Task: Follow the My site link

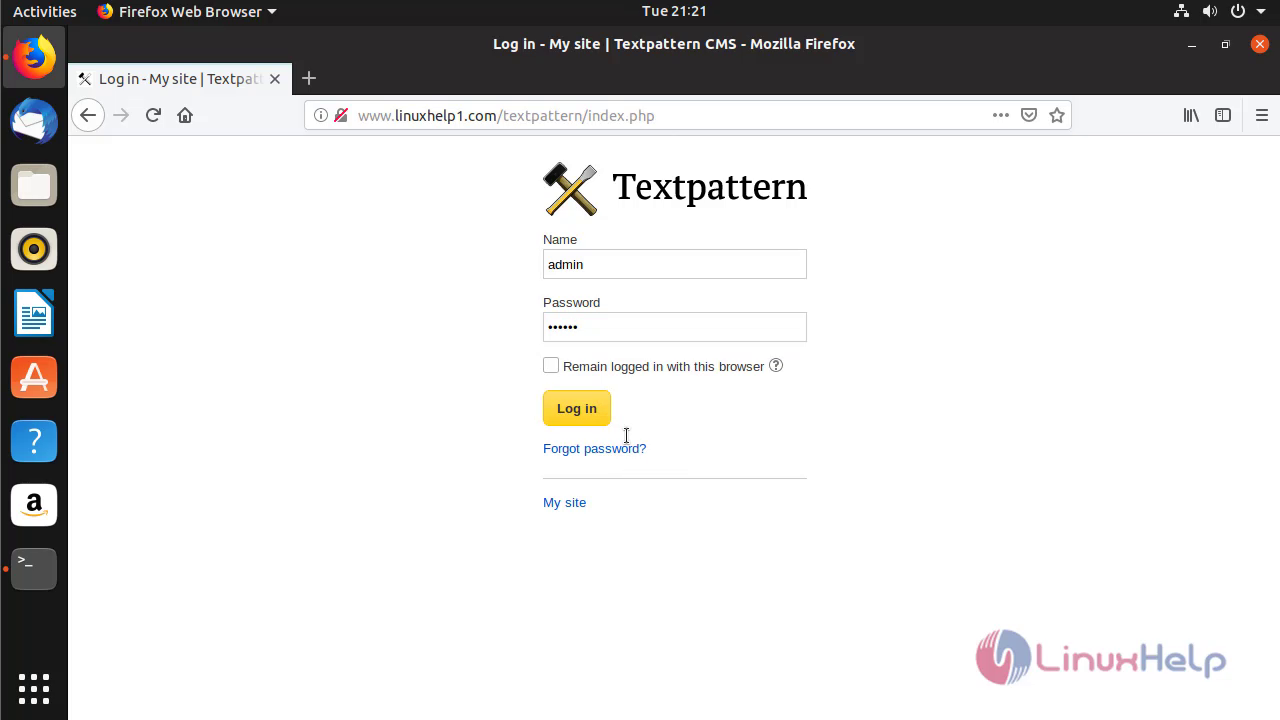Action: [564, 502]
